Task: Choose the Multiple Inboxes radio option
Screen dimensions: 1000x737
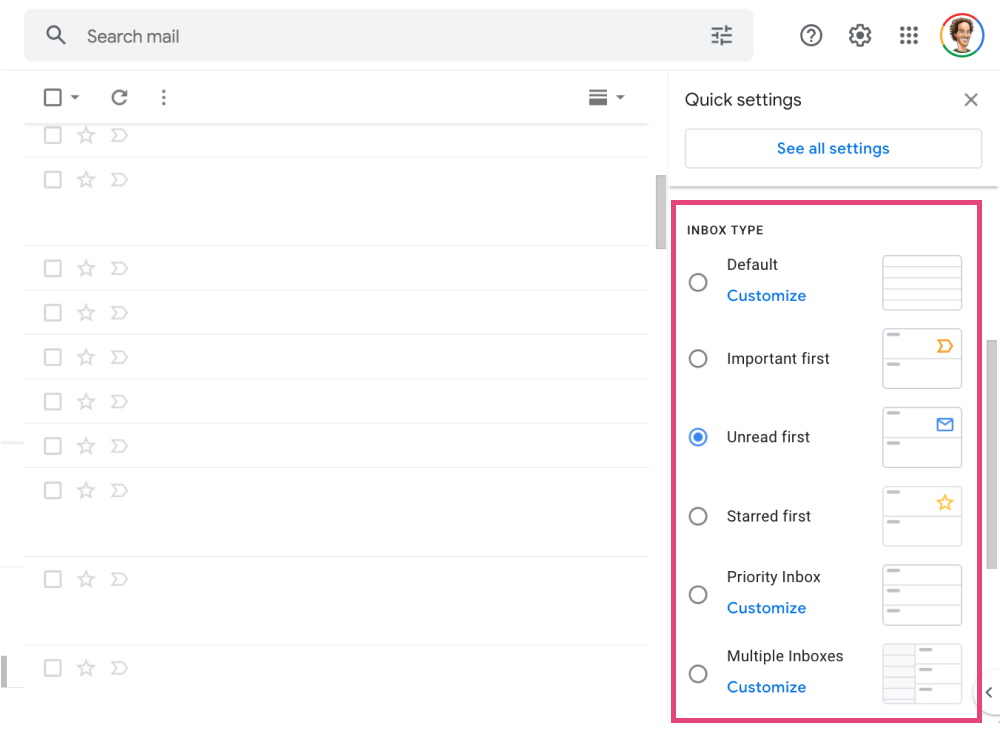Action: click(x=698, y=674)
